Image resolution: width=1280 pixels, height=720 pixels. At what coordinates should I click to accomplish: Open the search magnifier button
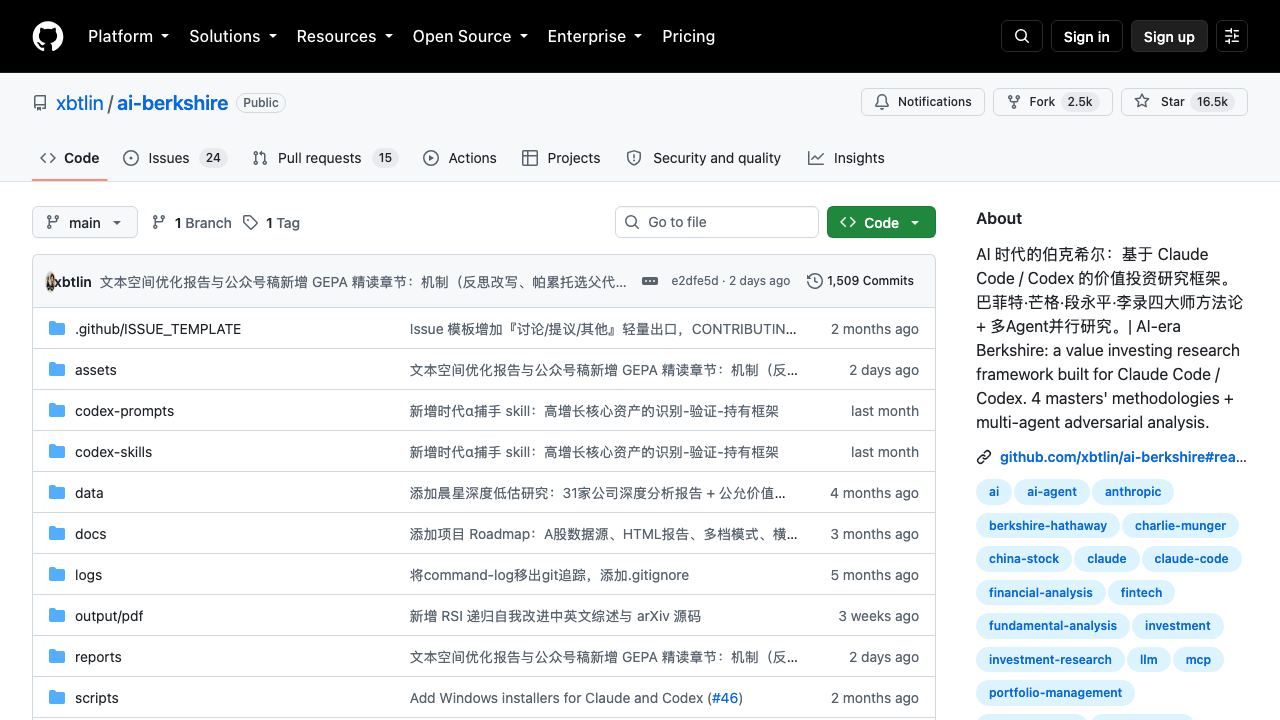click(1022, 36)
